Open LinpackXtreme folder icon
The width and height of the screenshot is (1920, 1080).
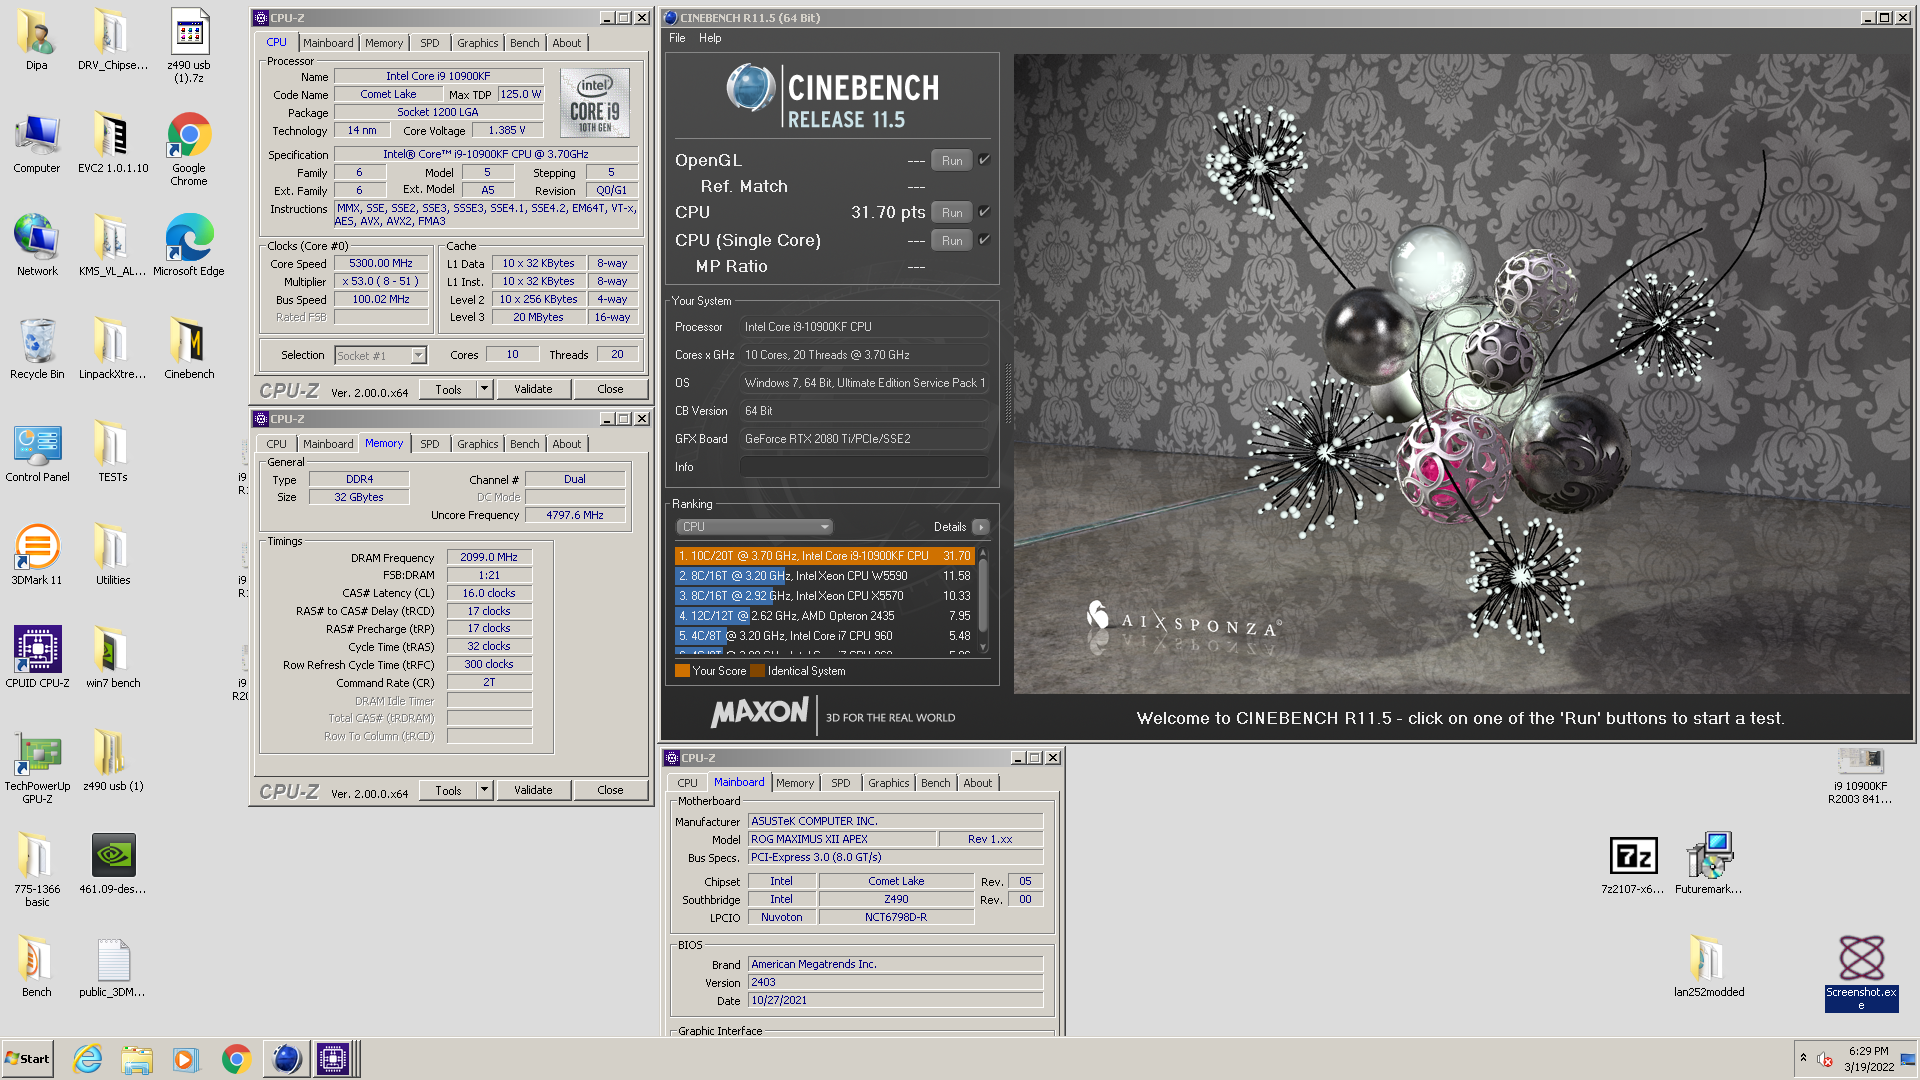(x=112, y=349)
